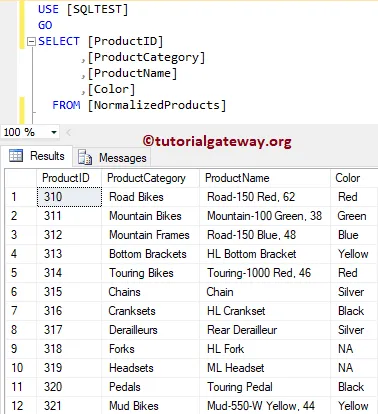Click [ProductCategory] in the query editor
The height and width of the screenshot is (414, 378).
pos(146,58)
